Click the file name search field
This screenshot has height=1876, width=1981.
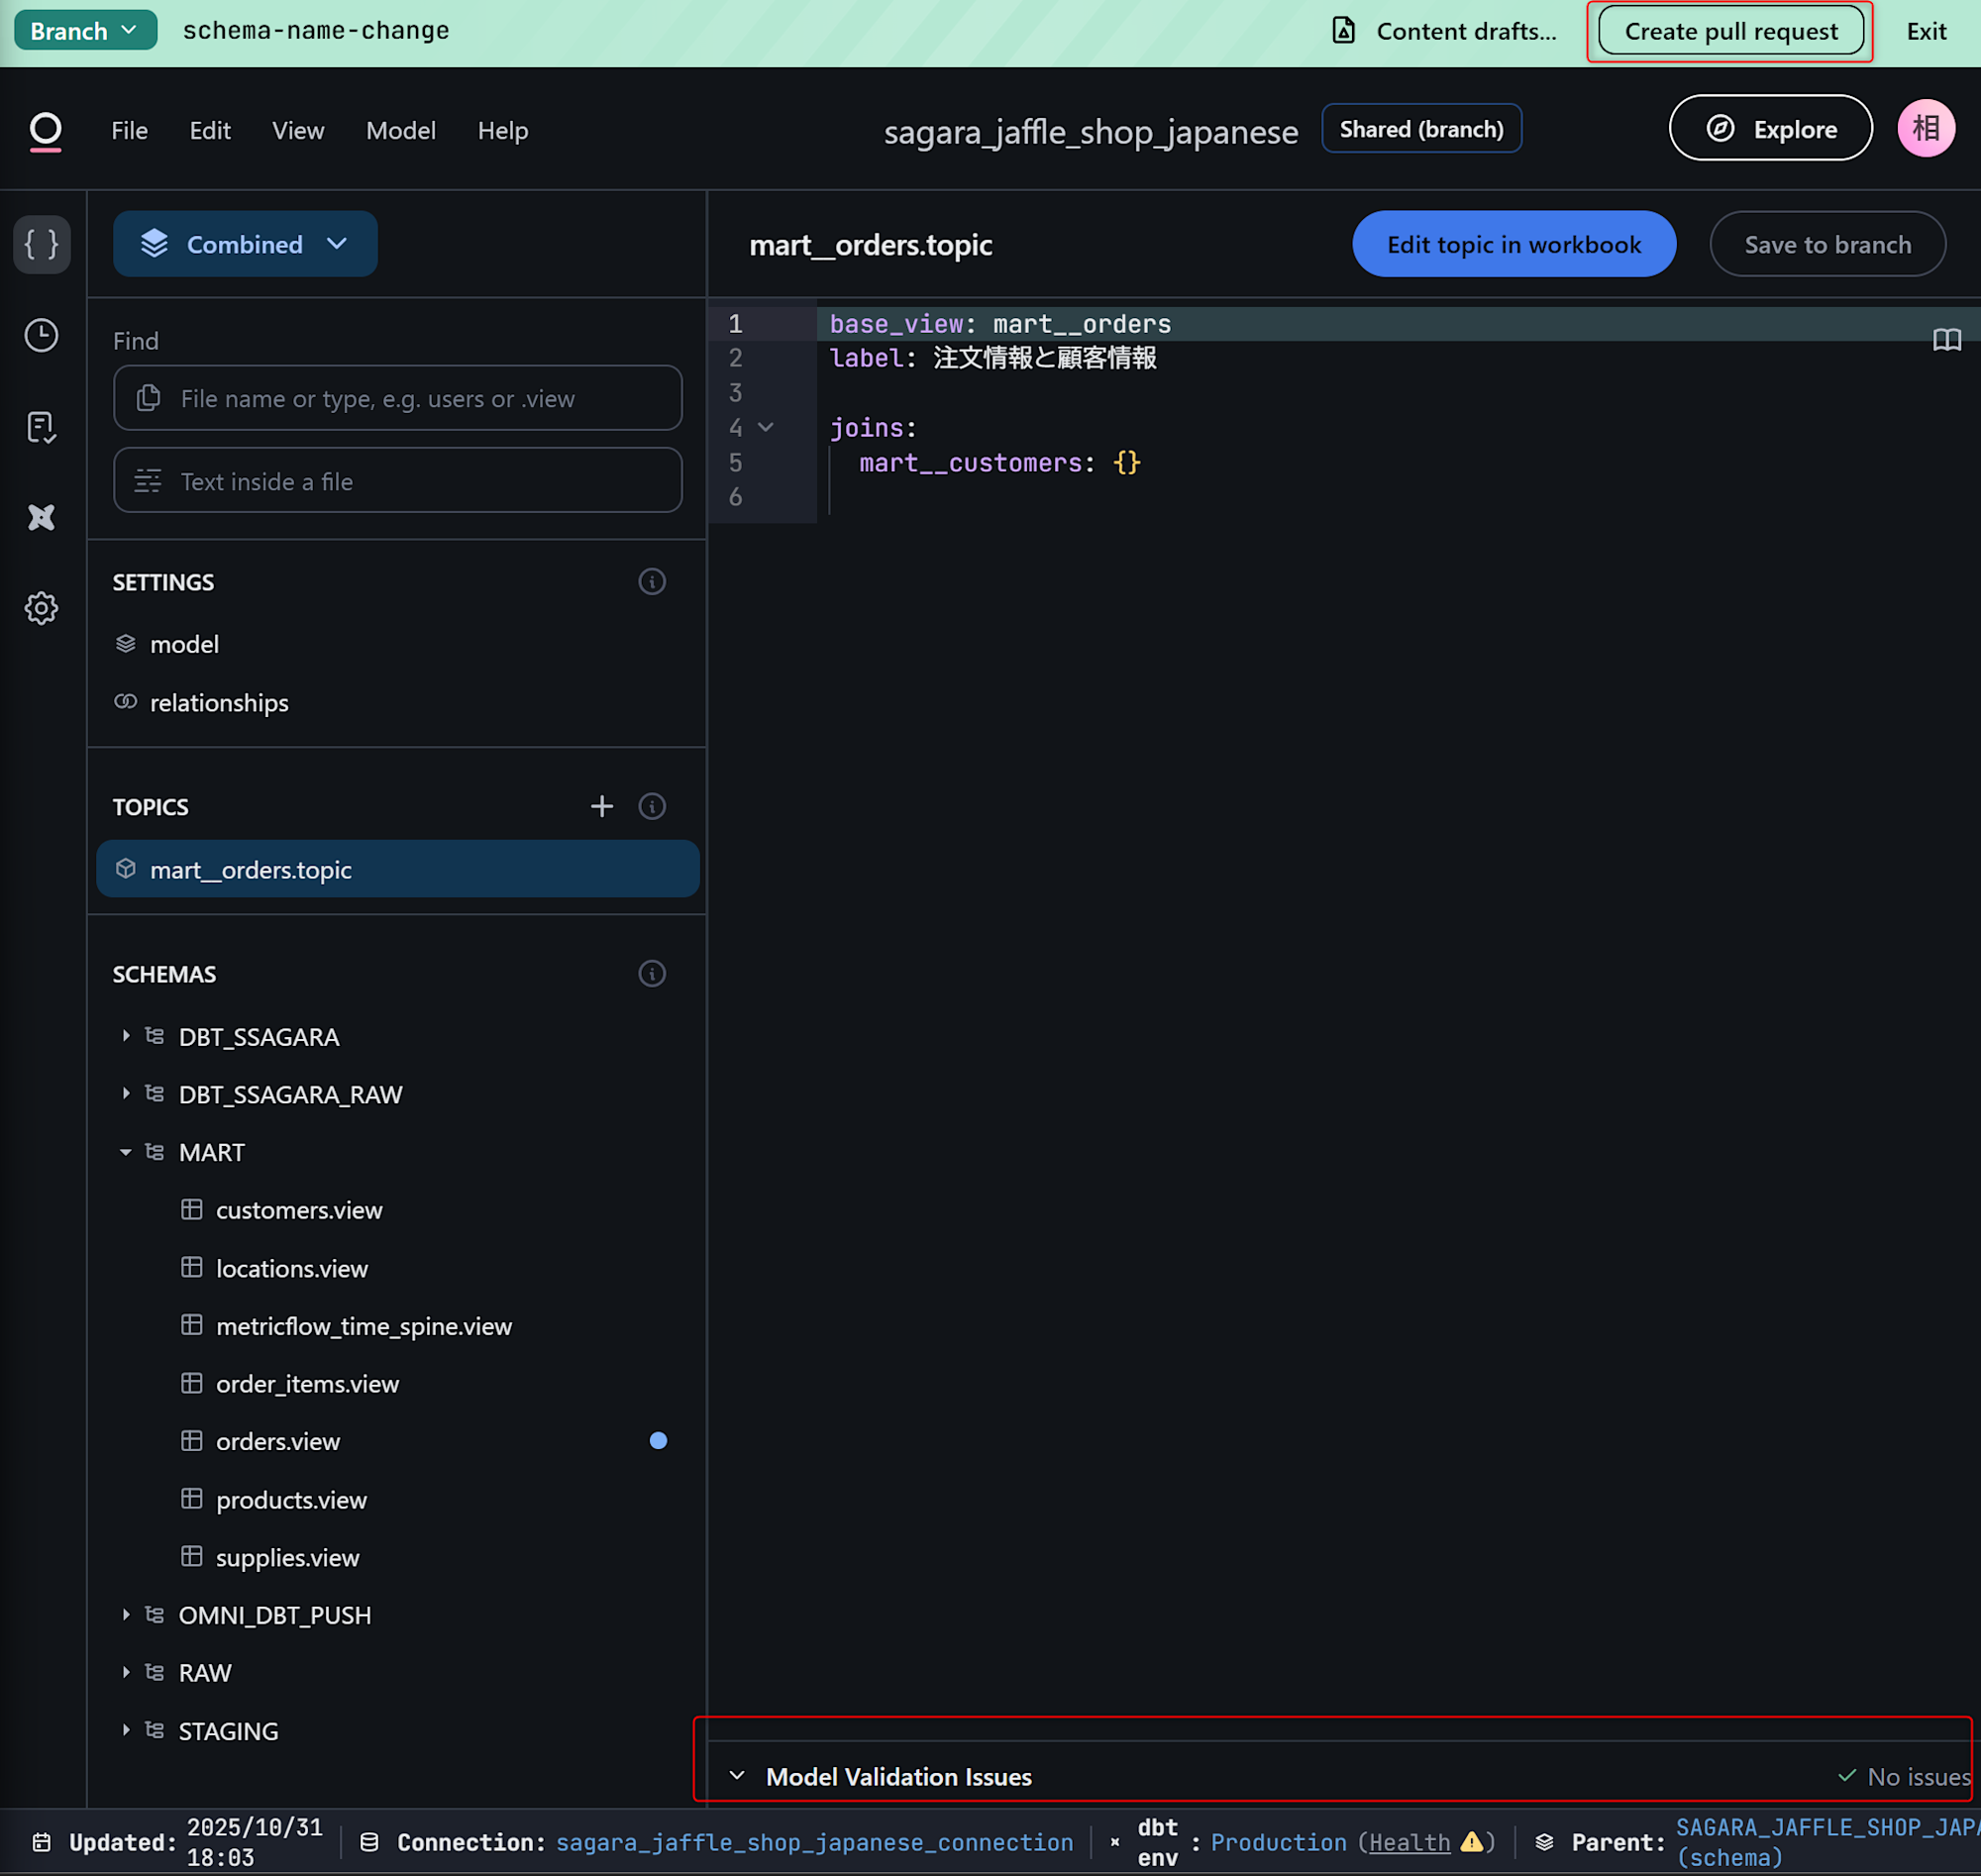[x=398, y=399]
